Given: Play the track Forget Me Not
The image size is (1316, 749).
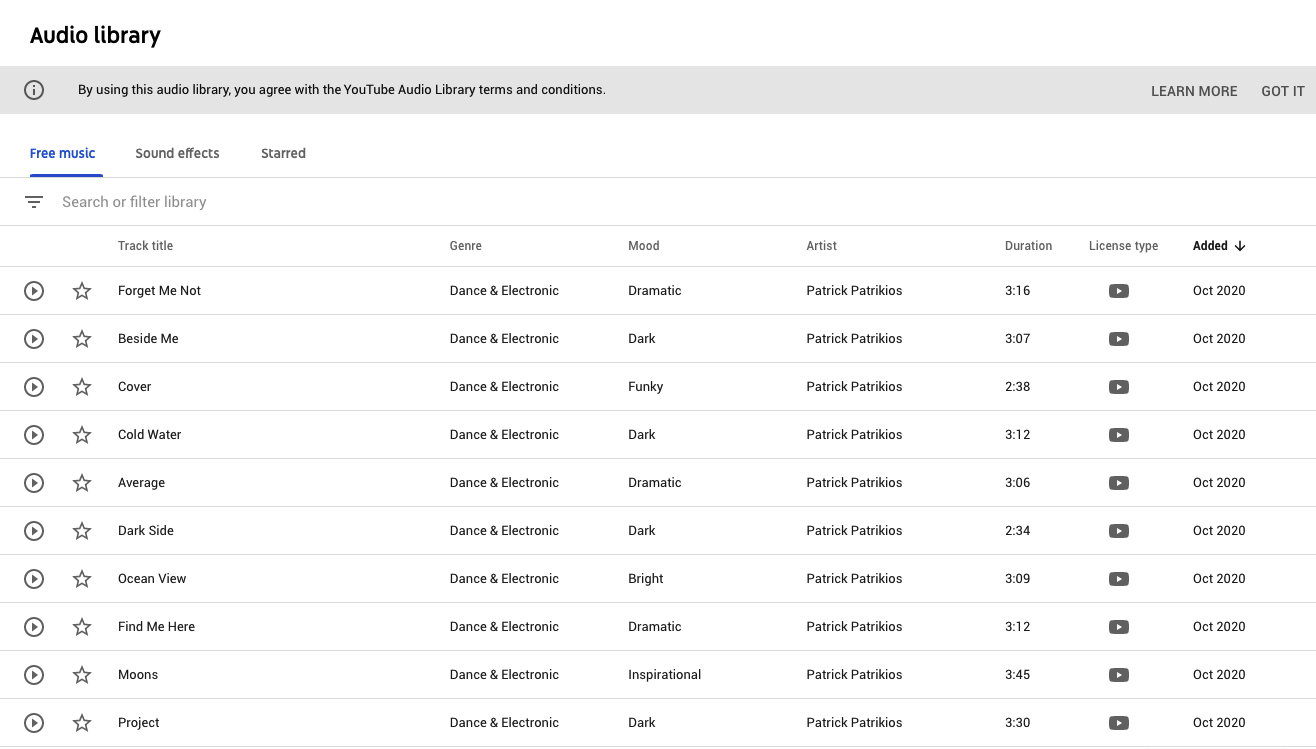Looking at the screenshot, I should point(34,291).
